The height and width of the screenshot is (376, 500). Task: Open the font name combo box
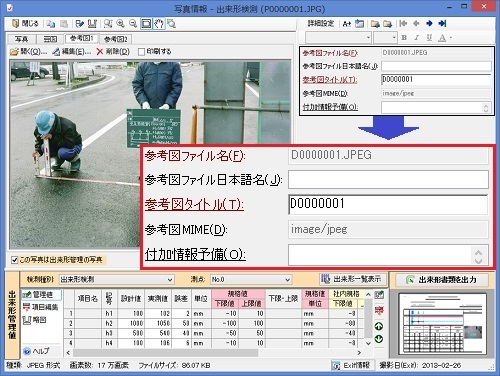coord(338,38)
